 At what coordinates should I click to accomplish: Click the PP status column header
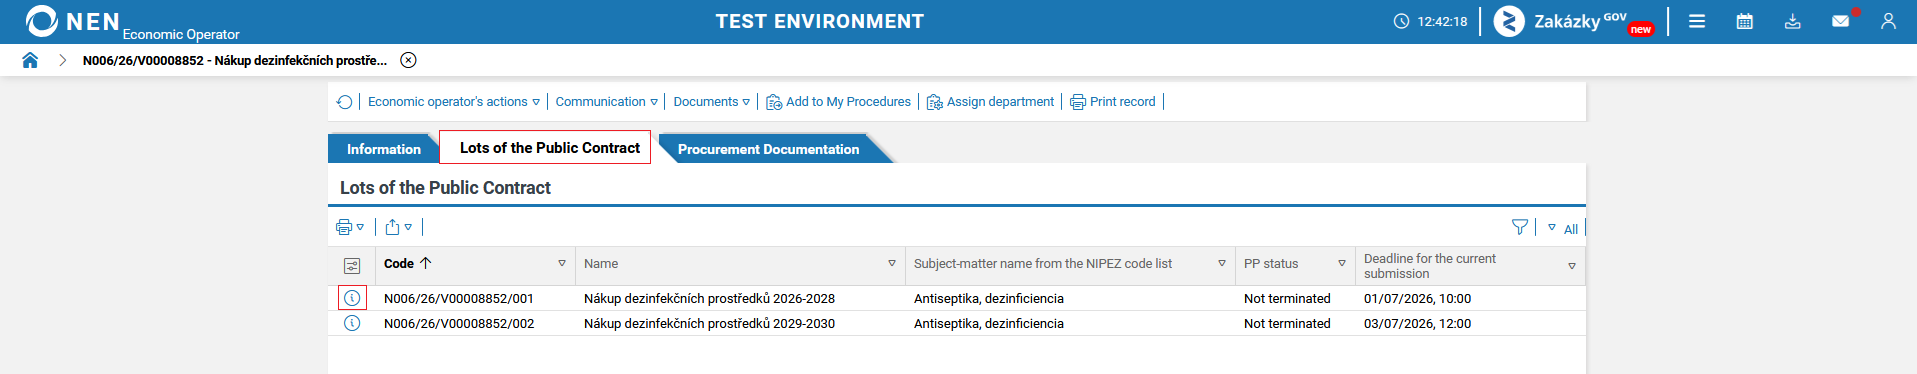click(x=1271, y=264)
